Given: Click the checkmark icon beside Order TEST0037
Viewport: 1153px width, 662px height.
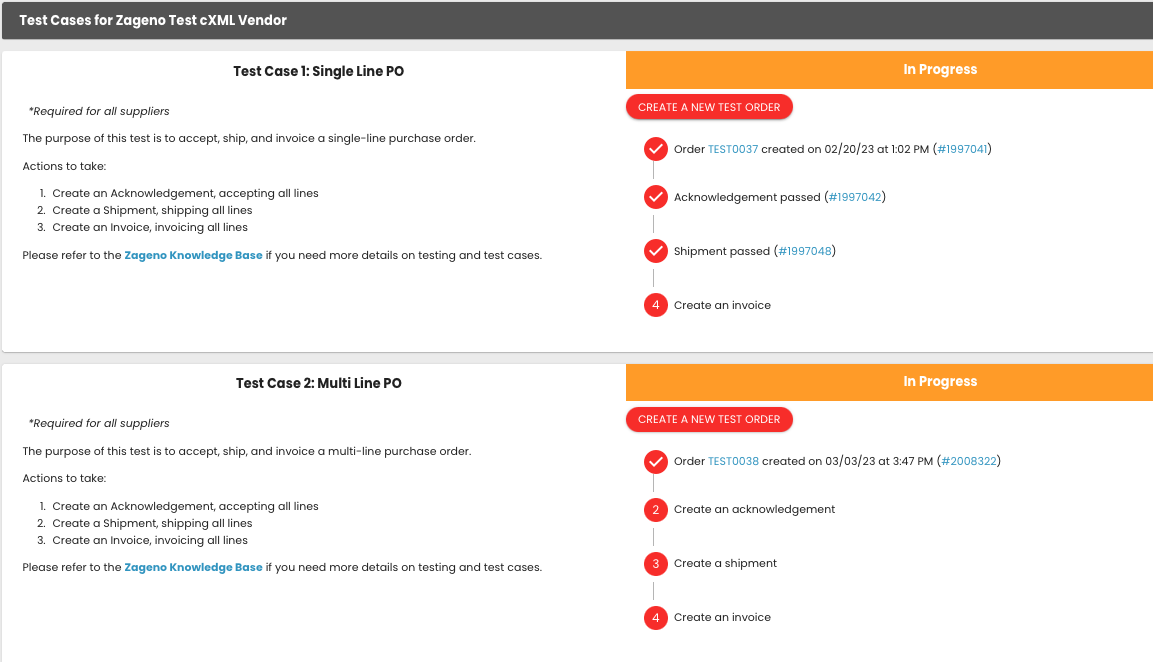Looking at the screenshot, I should point(655,148).
